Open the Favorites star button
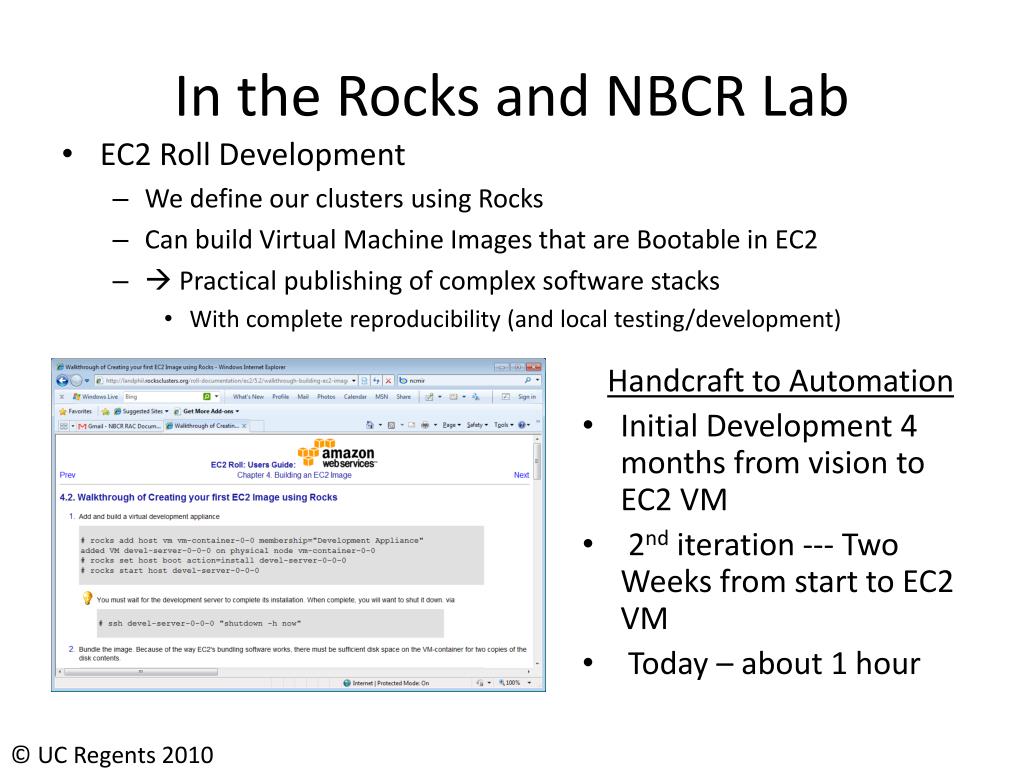The width and height of the screenshot is (1024, 768). [x=75, y=411]
